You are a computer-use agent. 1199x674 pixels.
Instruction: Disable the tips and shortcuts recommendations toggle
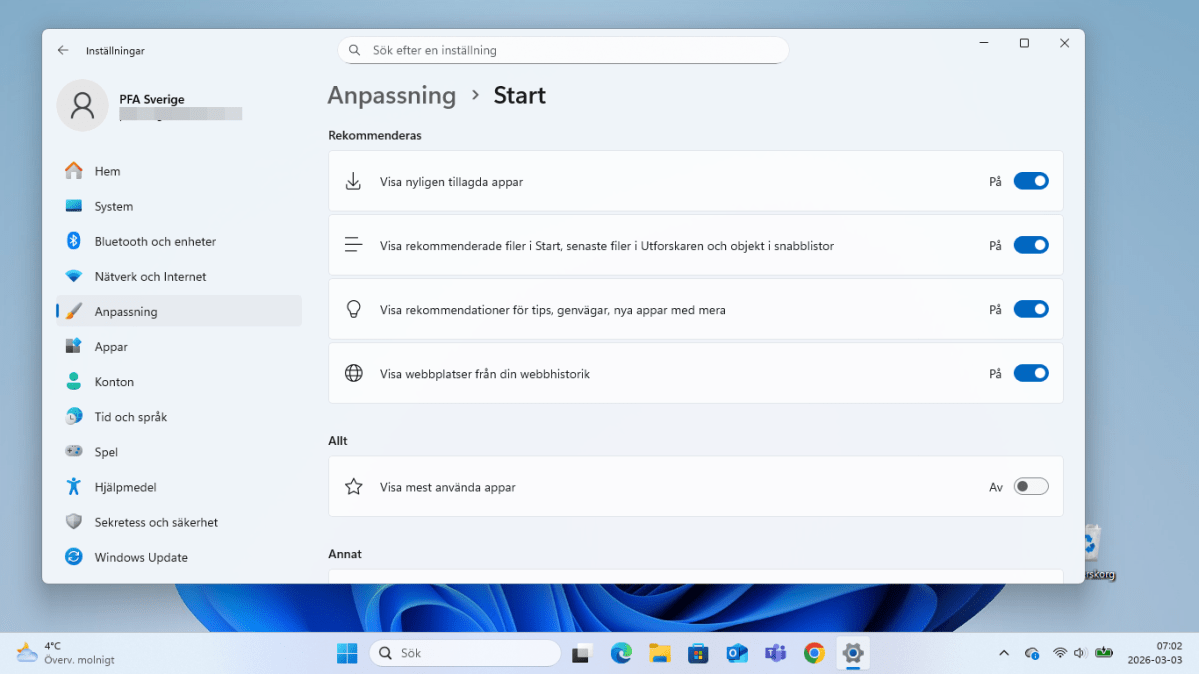pyautogui.click(x=1031, y=309)
